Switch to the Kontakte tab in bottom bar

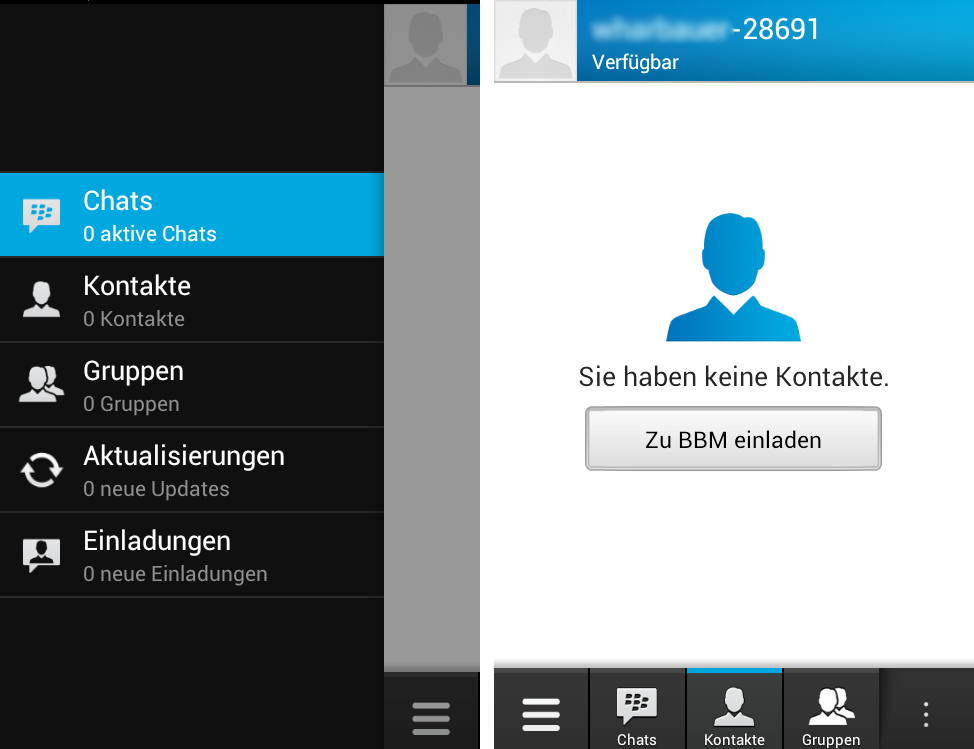point(734,715)
